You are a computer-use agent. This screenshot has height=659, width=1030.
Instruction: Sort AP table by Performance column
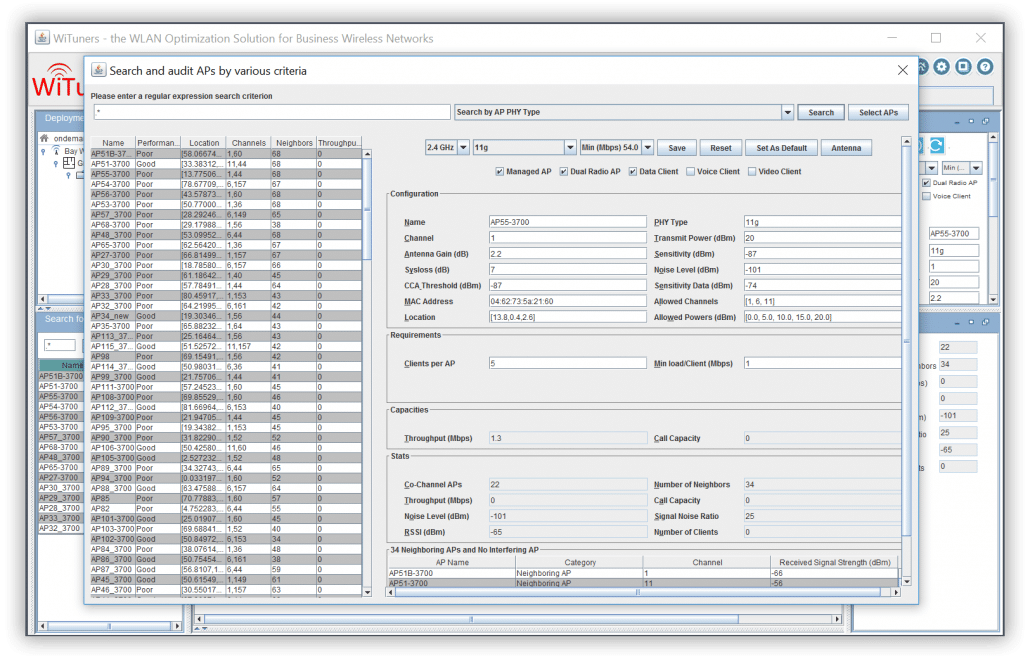point(158,143)
